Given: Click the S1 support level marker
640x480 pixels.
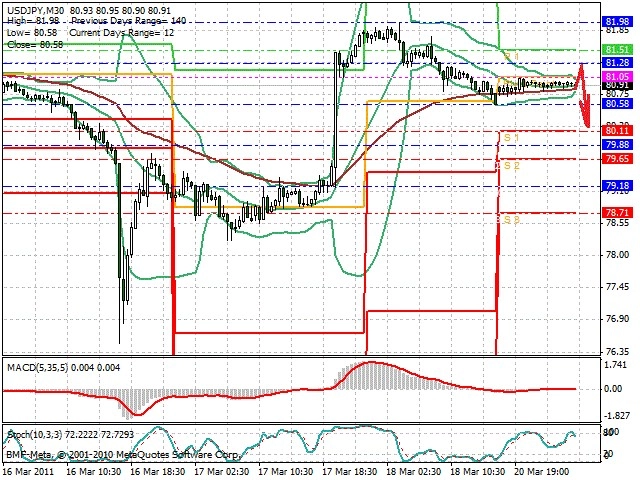Looking at the screenshot, I should pos(511,138).
